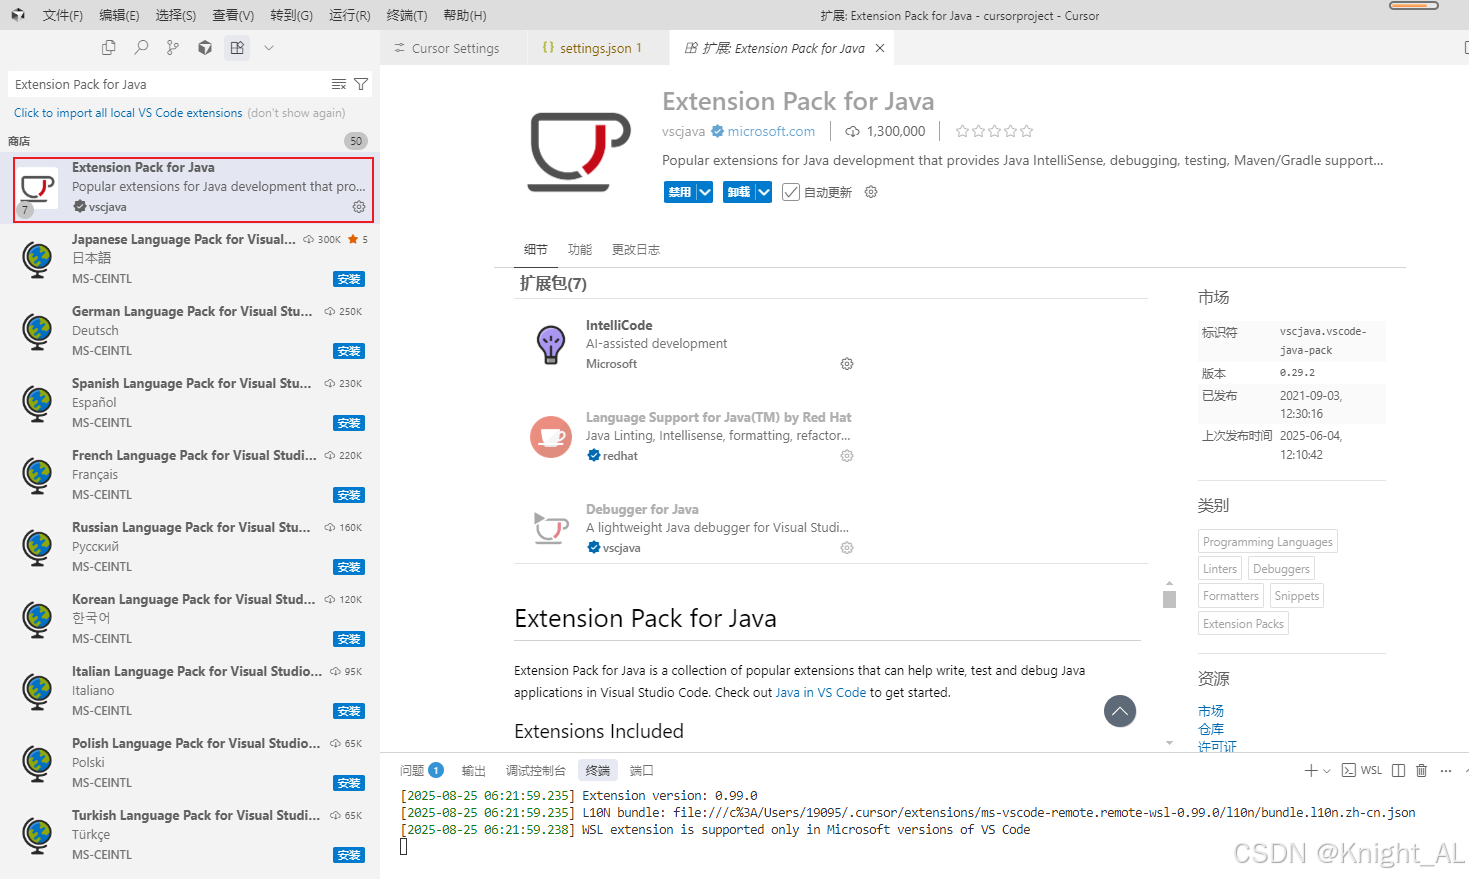Install Russian Language Pack
Screen dimensions: 1469x879
(x=349, y=567)
